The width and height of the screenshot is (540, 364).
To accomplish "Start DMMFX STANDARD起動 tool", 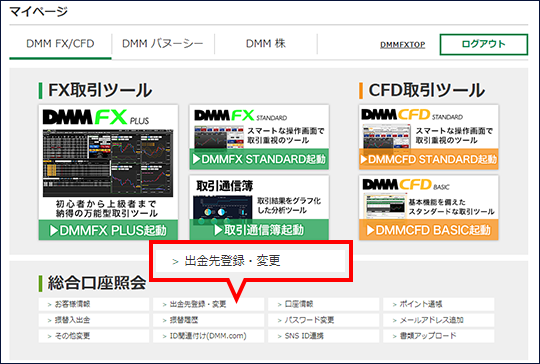I will [x=259, y=159].
